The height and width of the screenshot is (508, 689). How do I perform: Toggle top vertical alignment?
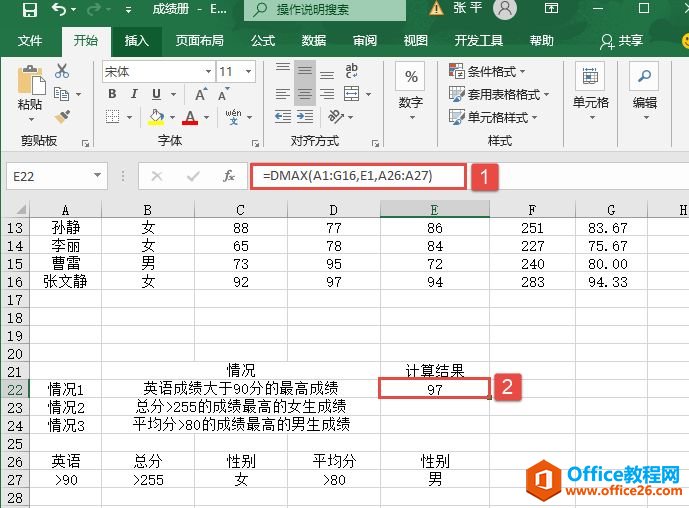pyautogui.click(x=283, y=67)
